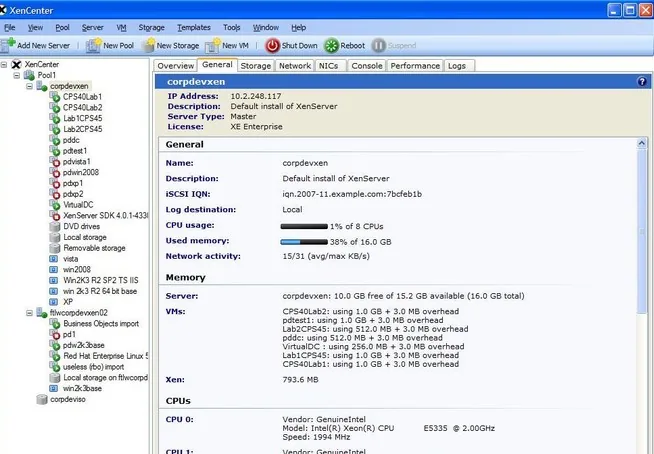
Task: Collapse the corpdevxen server node
Action: [x=29, y=86]
